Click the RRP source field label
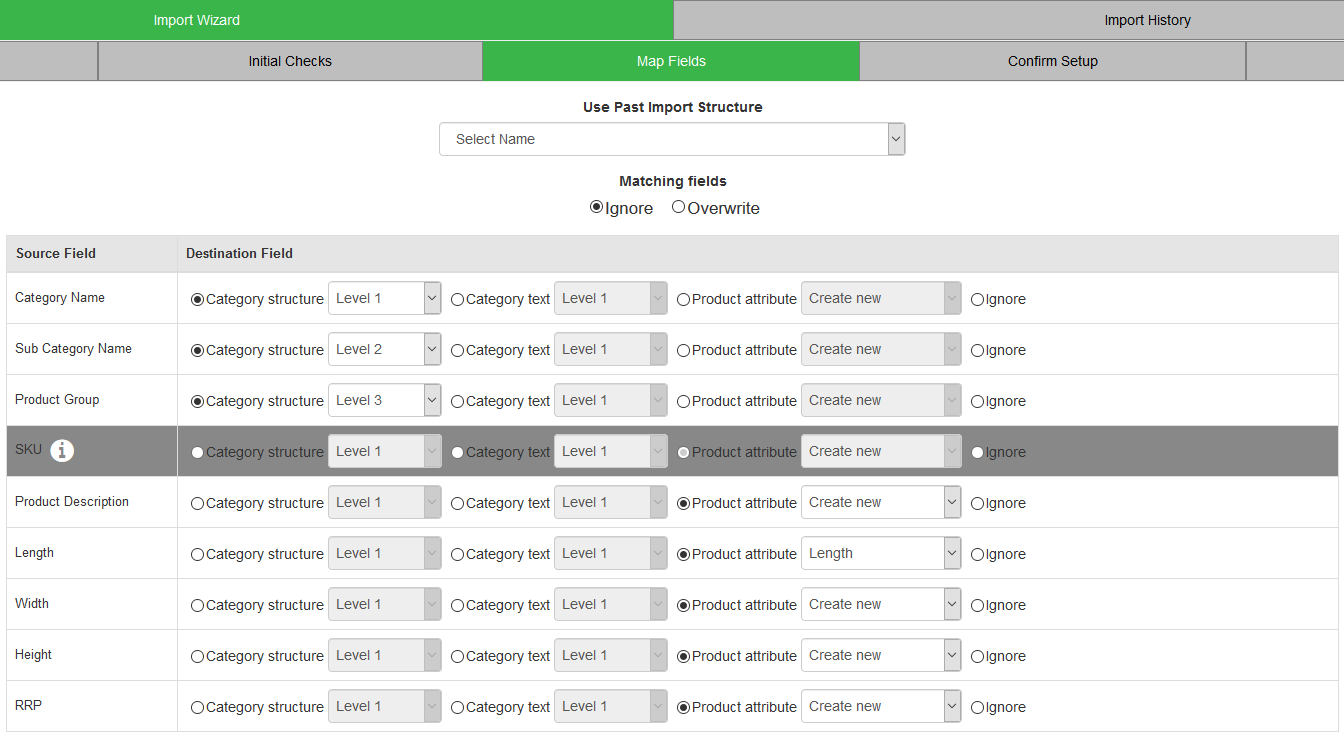This screenshot has height=739, width=1344. [x=28, y=705]
